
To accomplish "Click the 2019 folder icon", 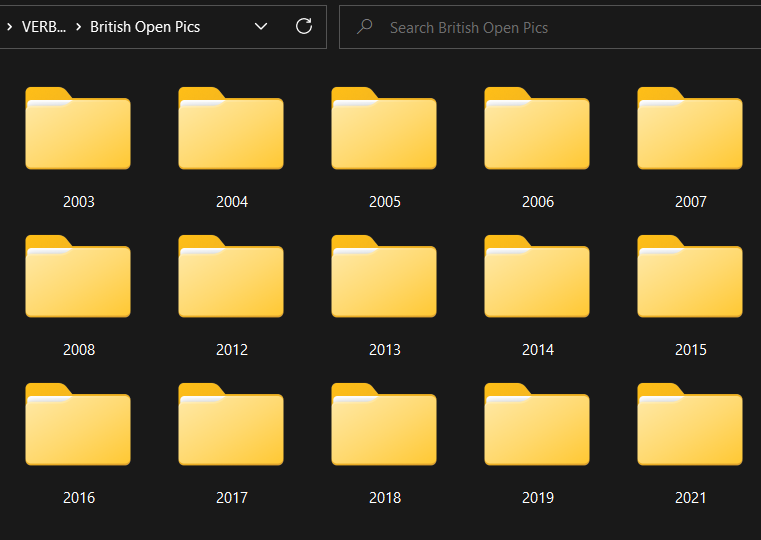I will [x=537, y=424].
